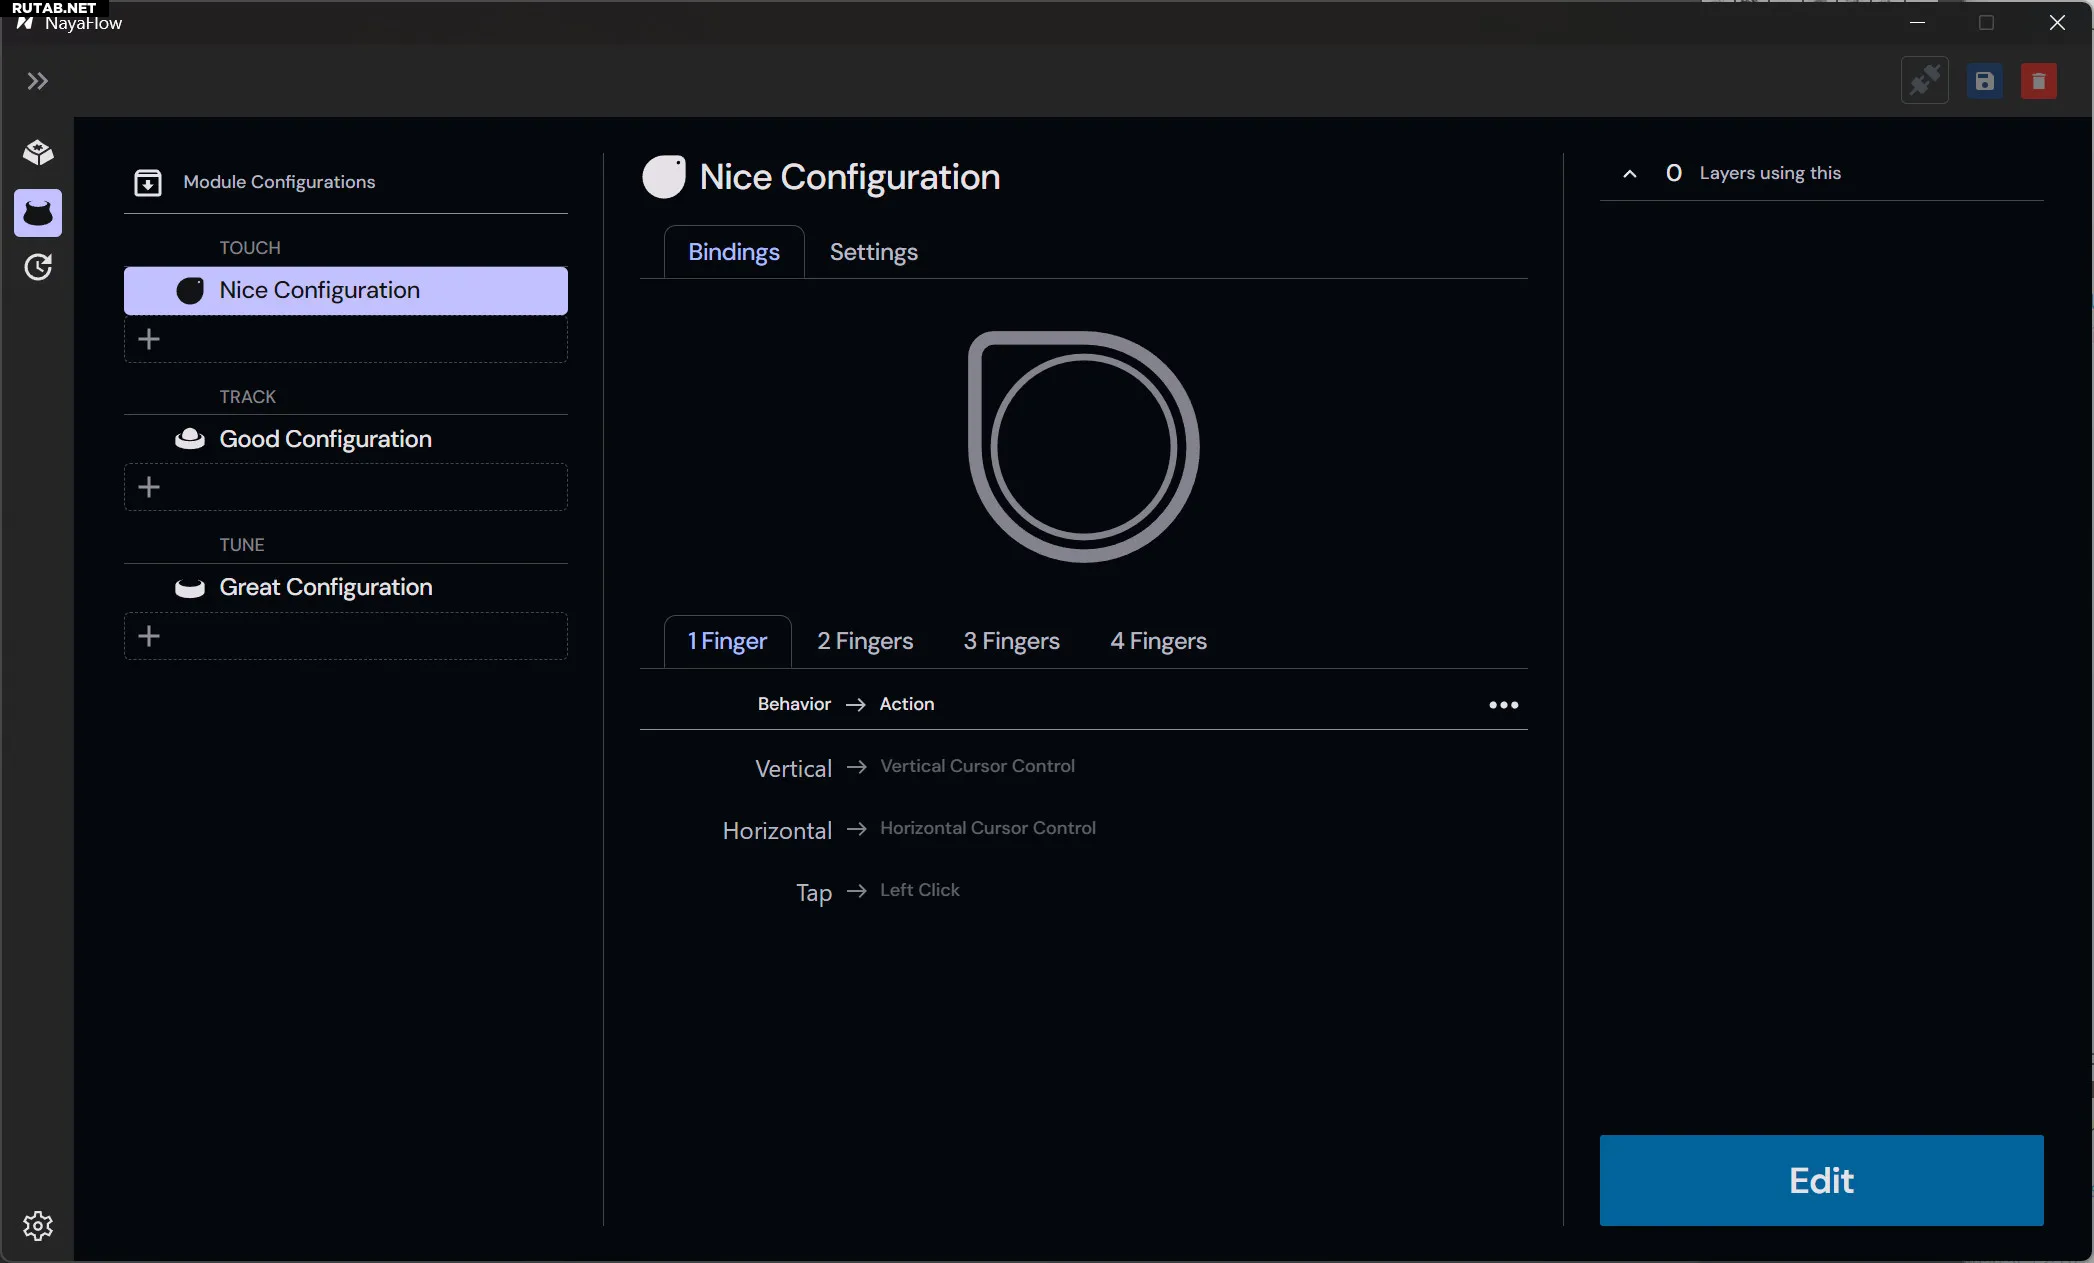Save configuration with the blue disk icon

click(1984, 81)
